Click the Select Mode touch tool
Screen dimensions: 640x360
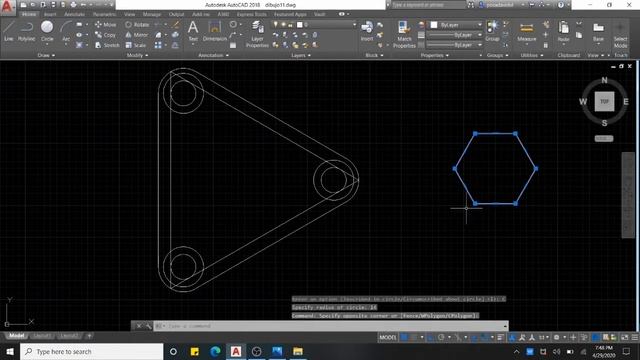[x=620, y=35]
